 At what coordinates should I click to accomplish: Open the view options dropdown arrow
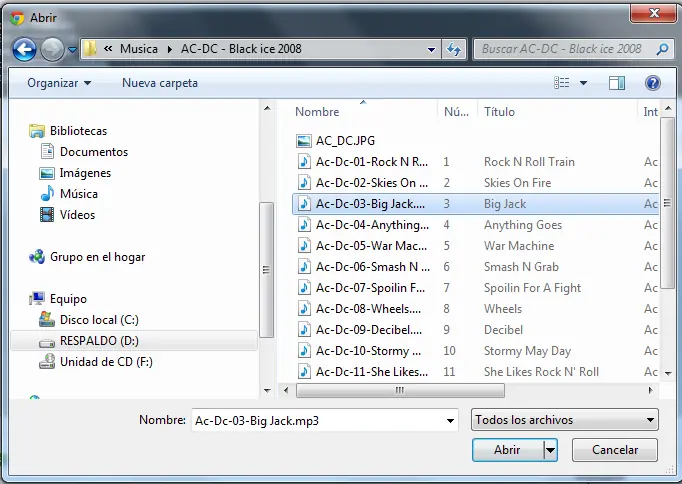(x=584, y=83)
